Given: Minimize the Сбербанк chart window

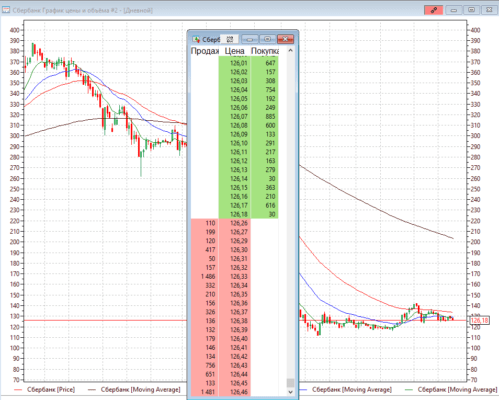Looking at the screenshot, I should (x=453, y=10).
